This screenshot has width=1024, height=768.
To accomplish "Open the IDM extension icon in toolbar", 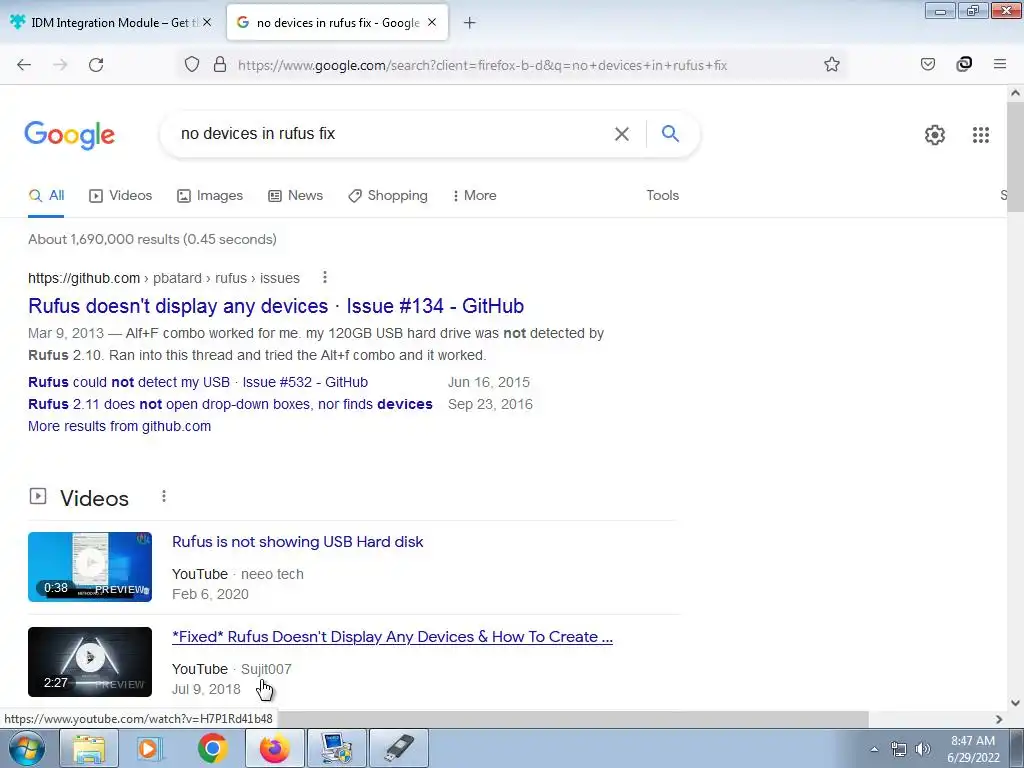I will pos(964,64).
